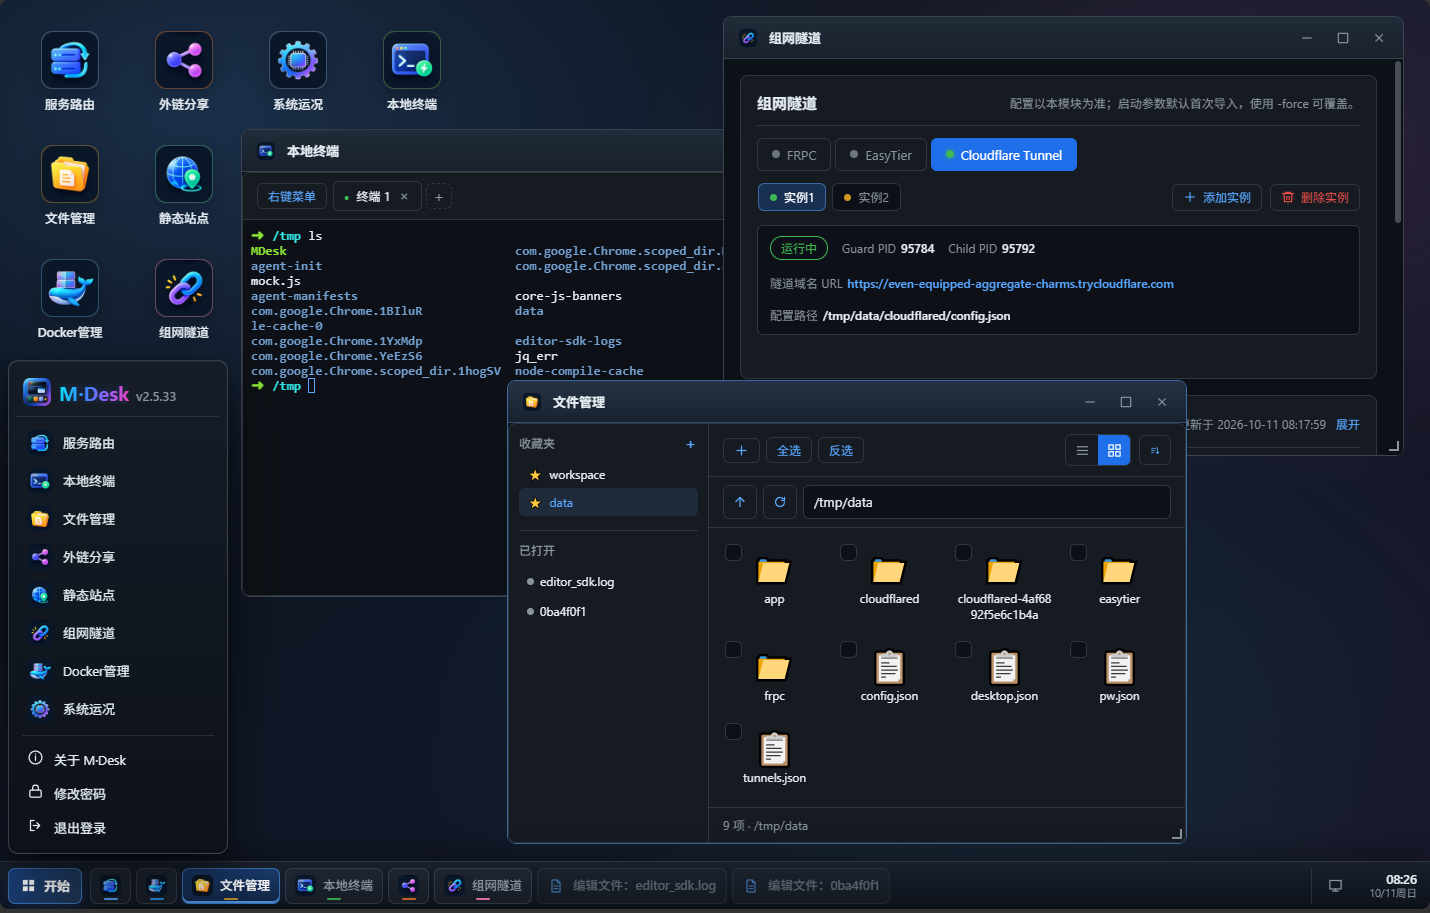1430x913 pixels.
Task: Open the trycloudflare.com tunnel URL
Action: [x=1010, y=284]
